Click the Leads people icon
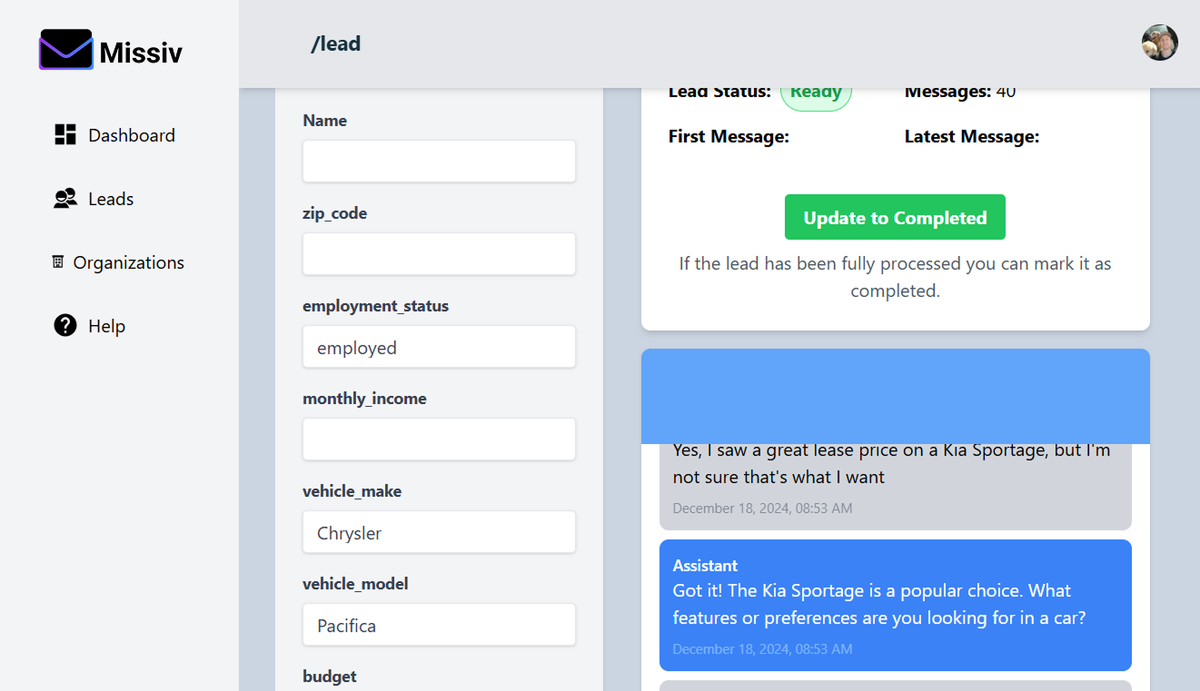 pyautogui.click(x=65, y=199)
